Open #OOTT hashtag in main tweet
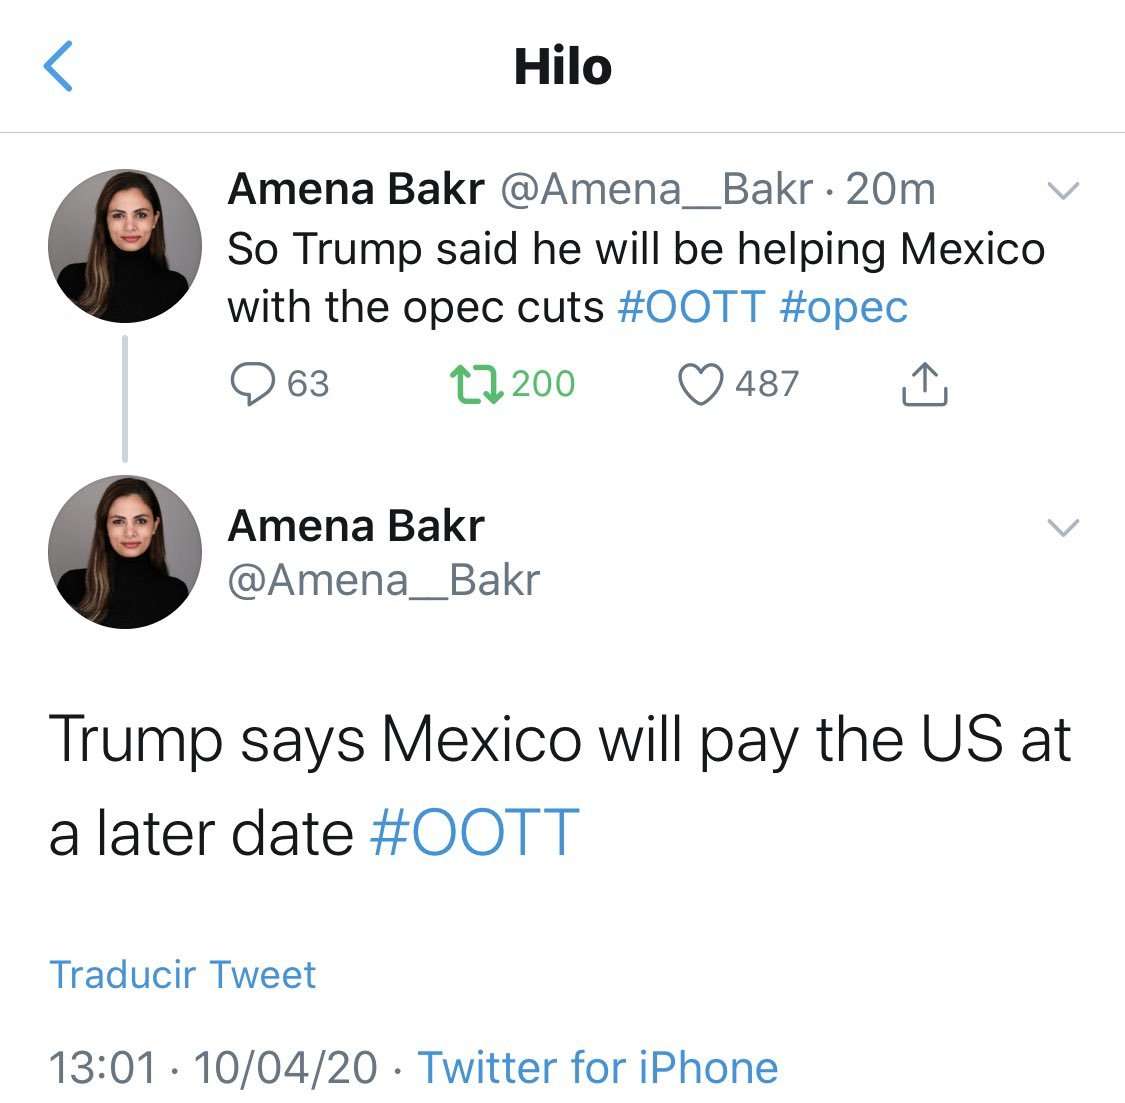The height and width of the screenshot is (1103, 1125). click(x=474, y=832)
